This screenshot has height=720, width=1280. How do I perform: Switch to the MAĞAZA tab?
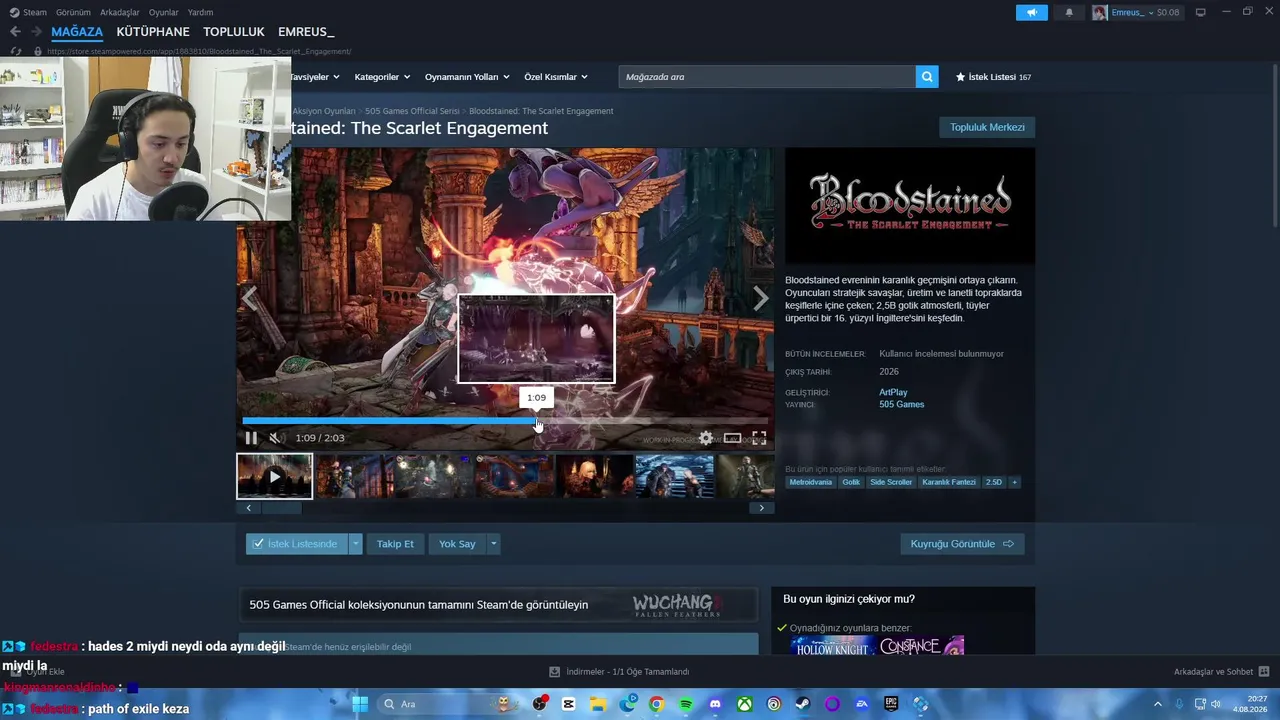pyautogui.click(x=77, y=32)
